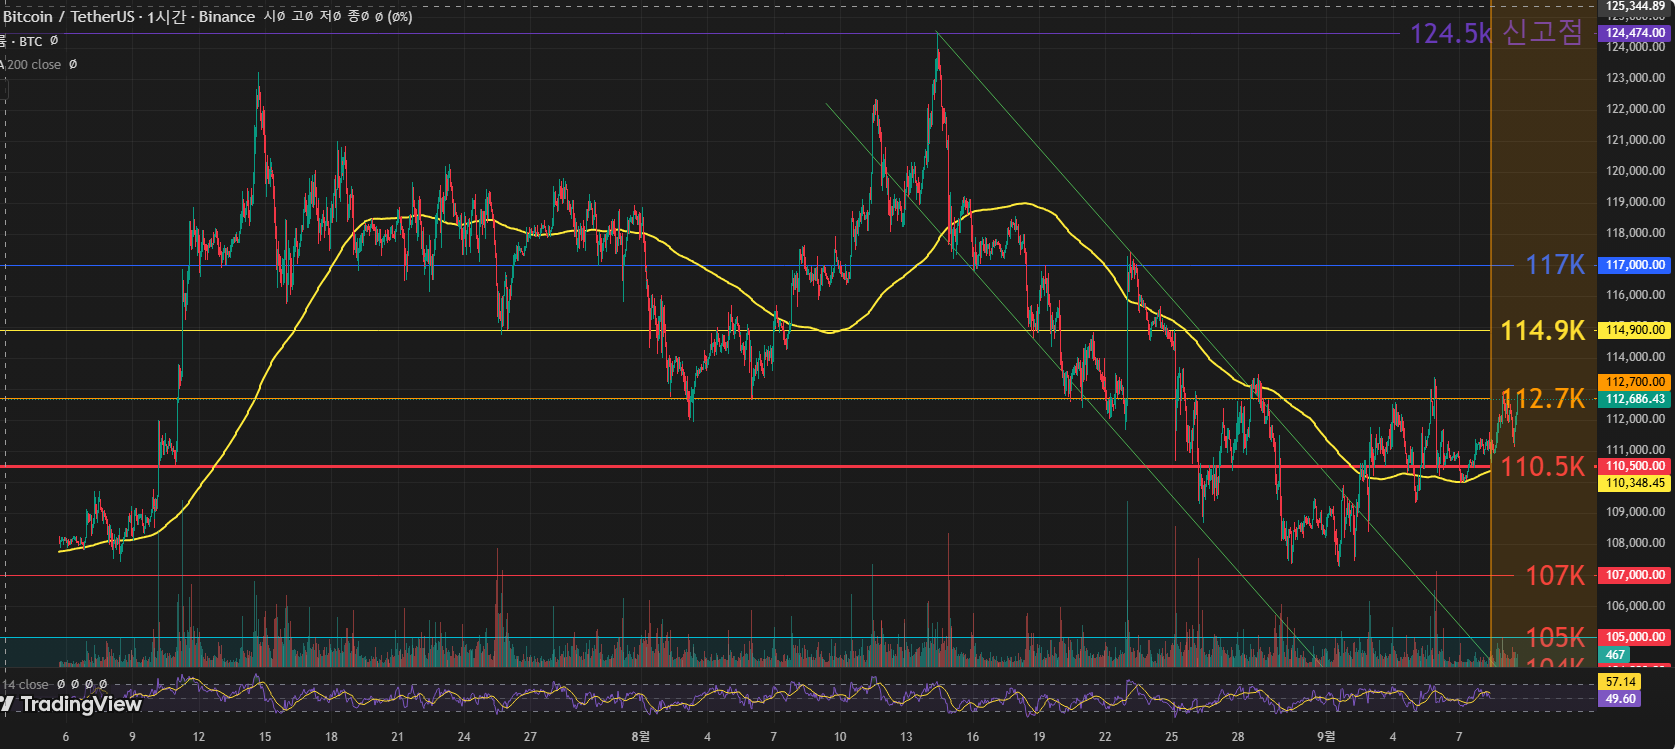Select the yellow 114,900.00 price axis label
The image size is (1675, 749).
[x=1635, y=330]
